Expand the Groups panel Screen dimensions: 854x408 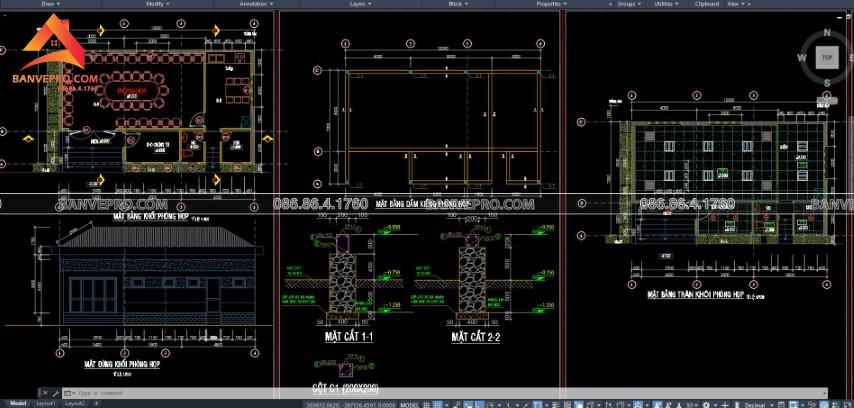point(628,3)
